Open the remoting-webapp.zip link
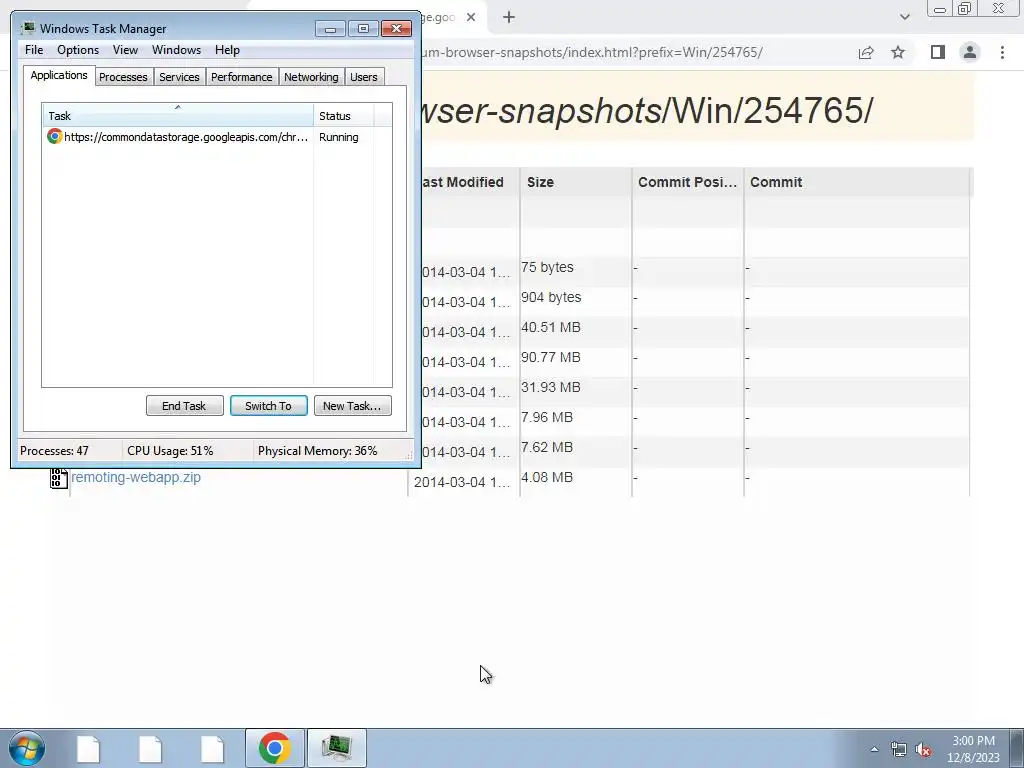 click(136, 477)
